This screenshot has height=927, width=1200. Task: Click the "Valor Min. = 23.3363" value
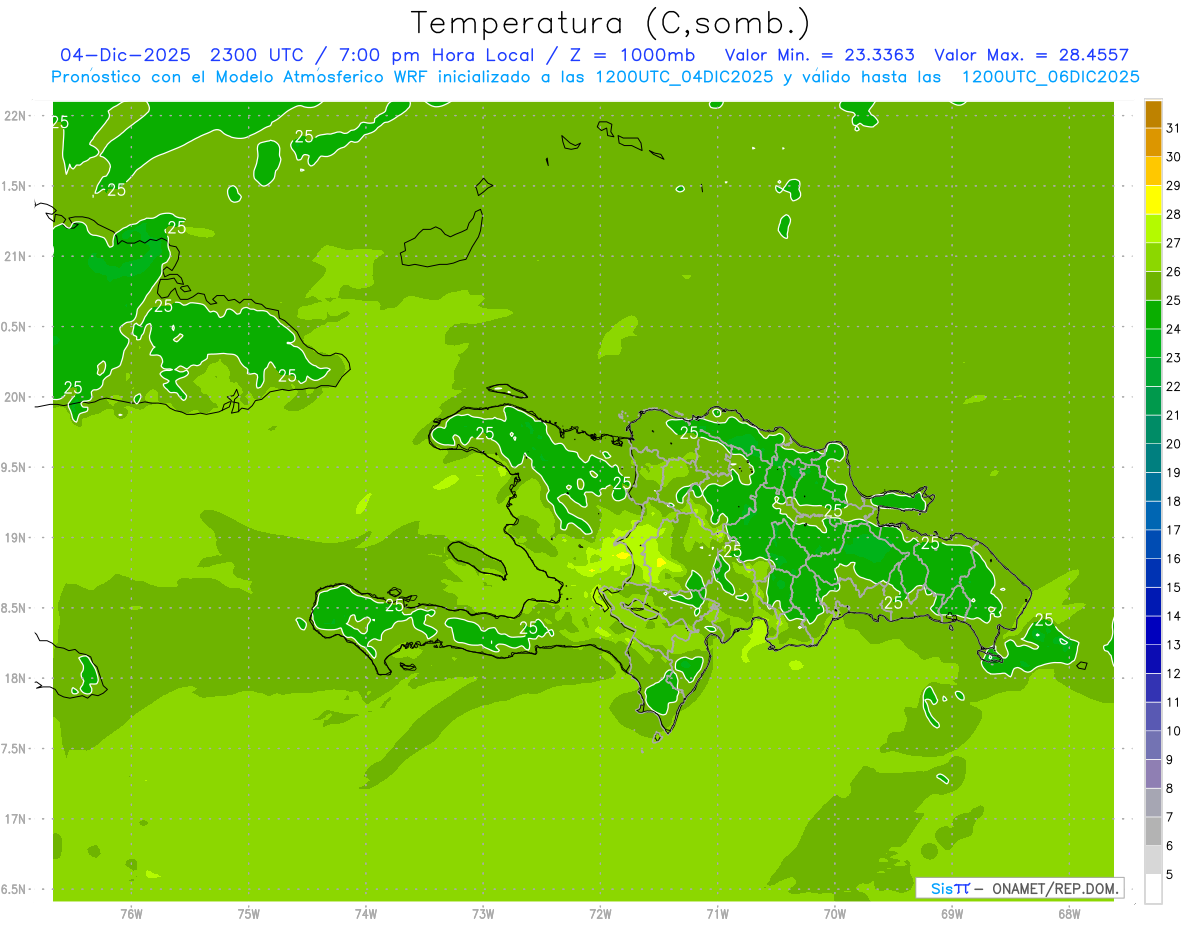(819, 55)
